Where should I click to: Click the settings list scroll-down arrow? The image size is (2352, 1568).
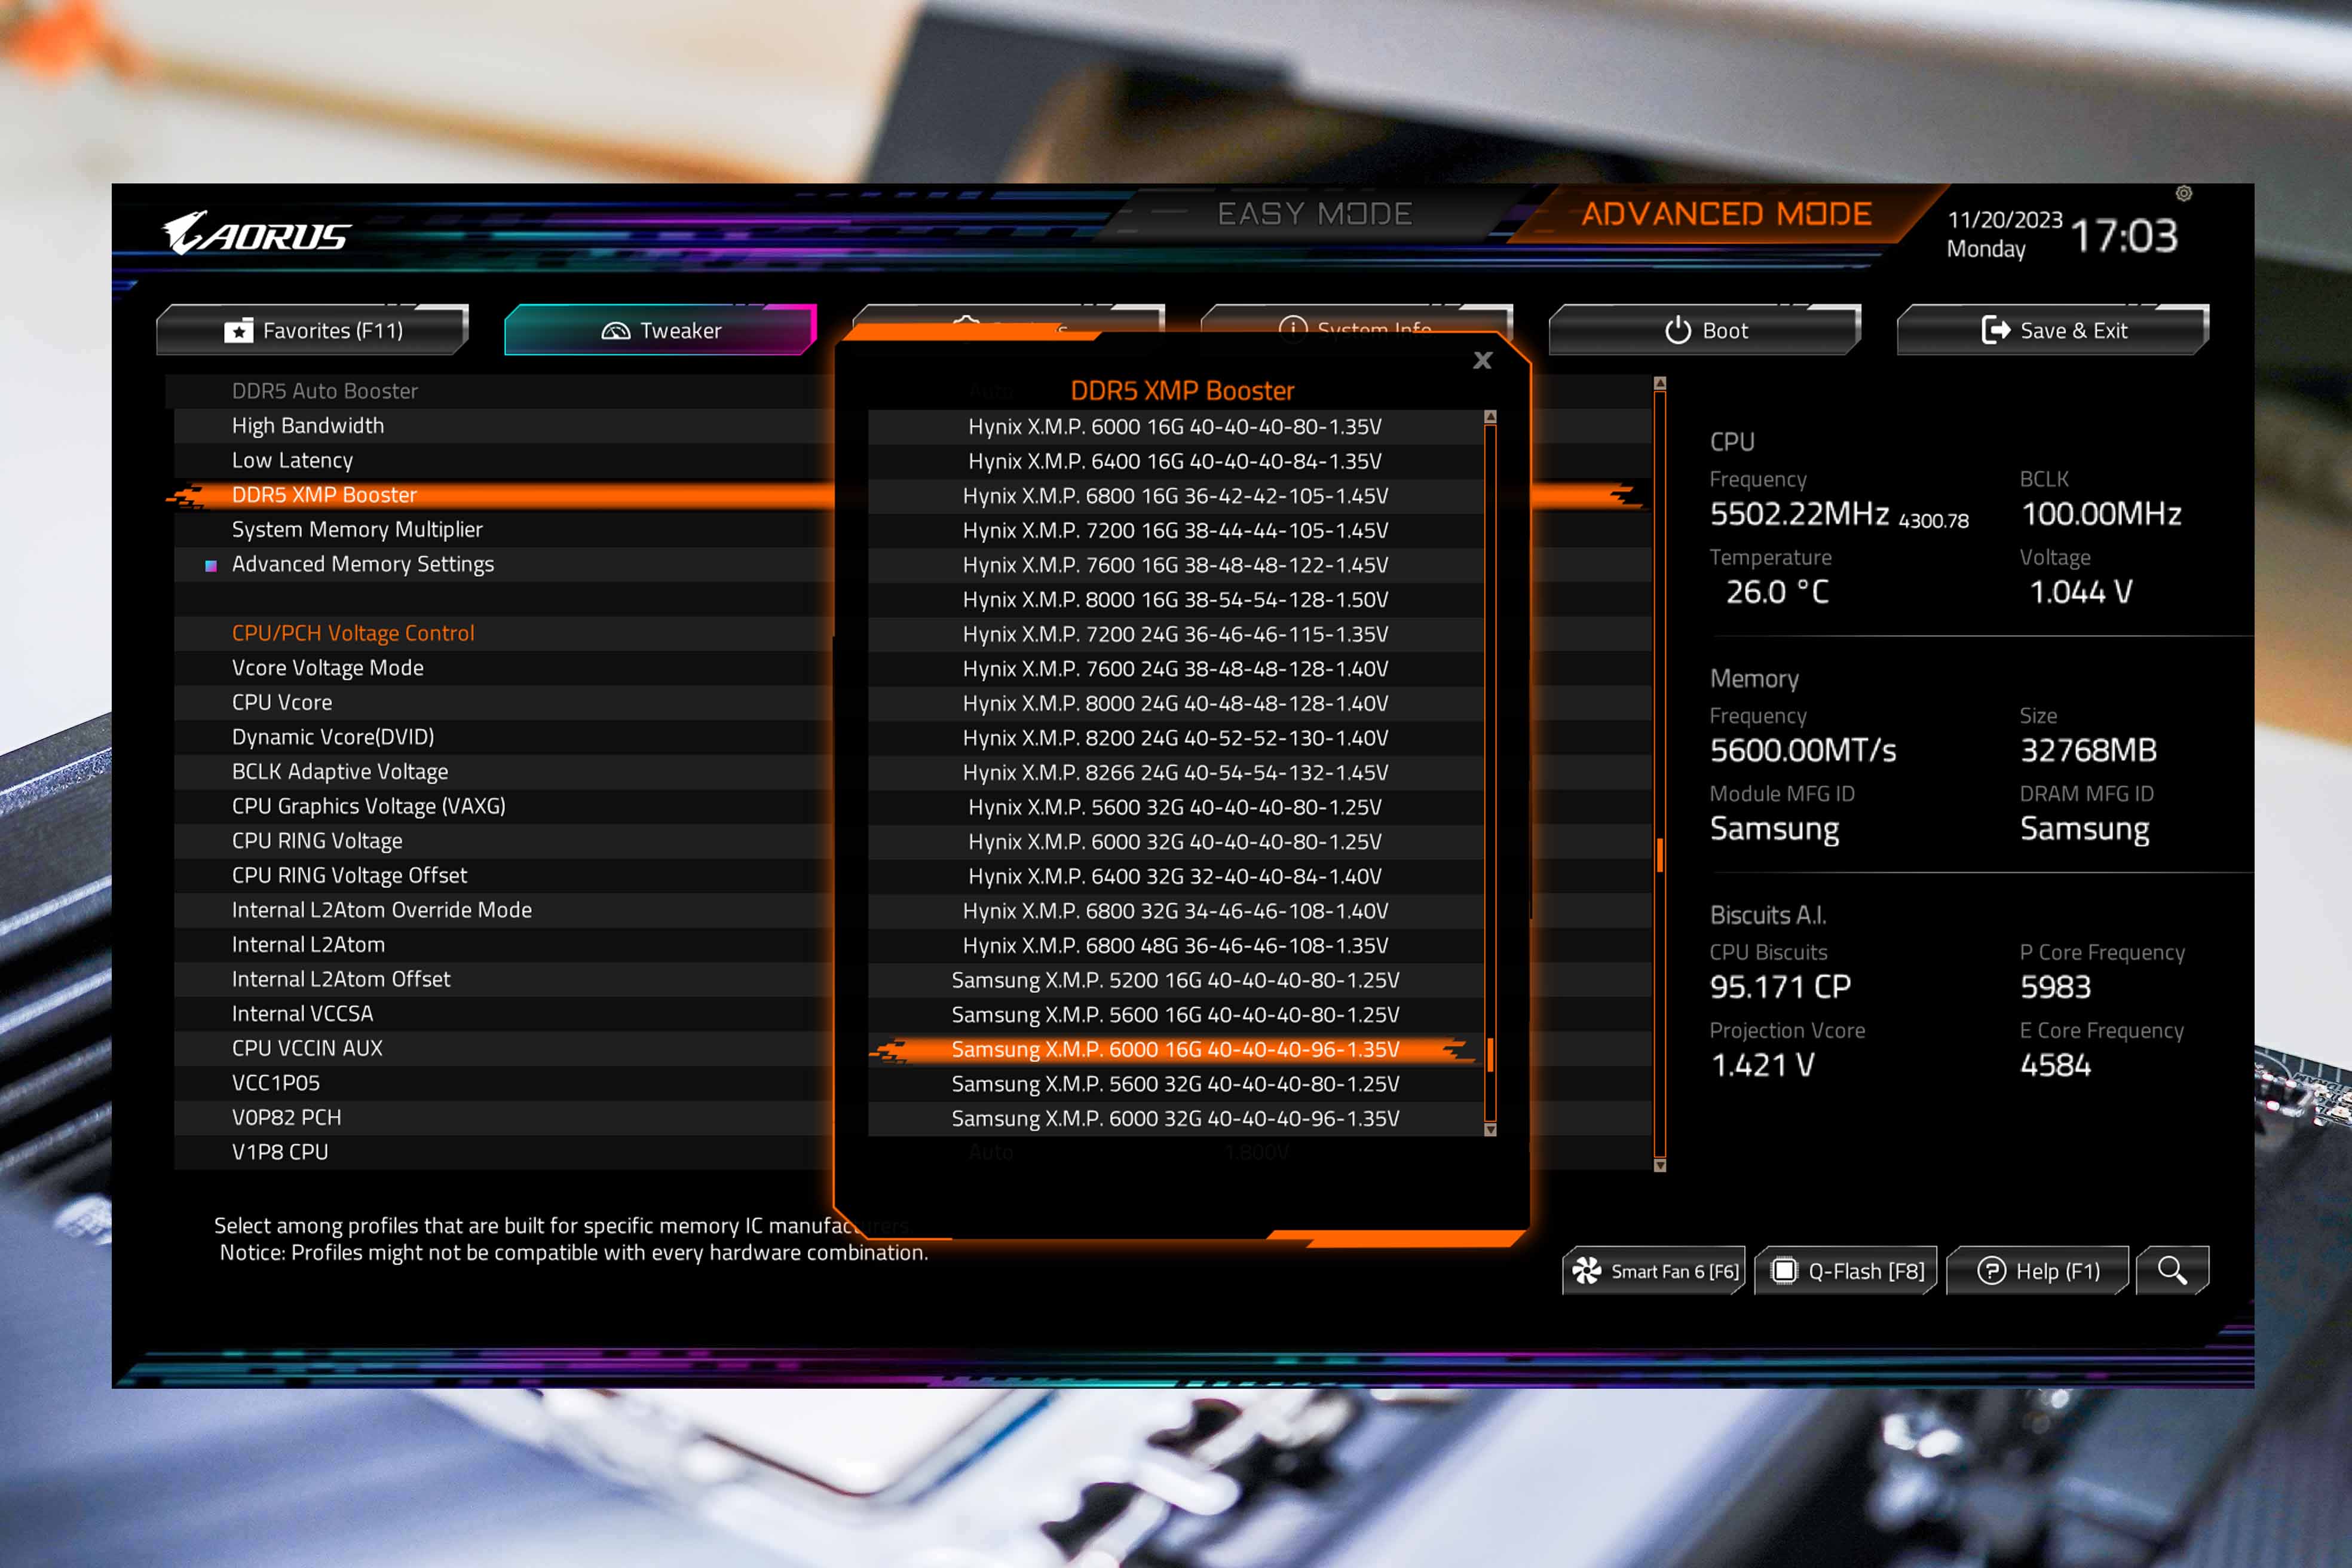tap(1660, 1165)
